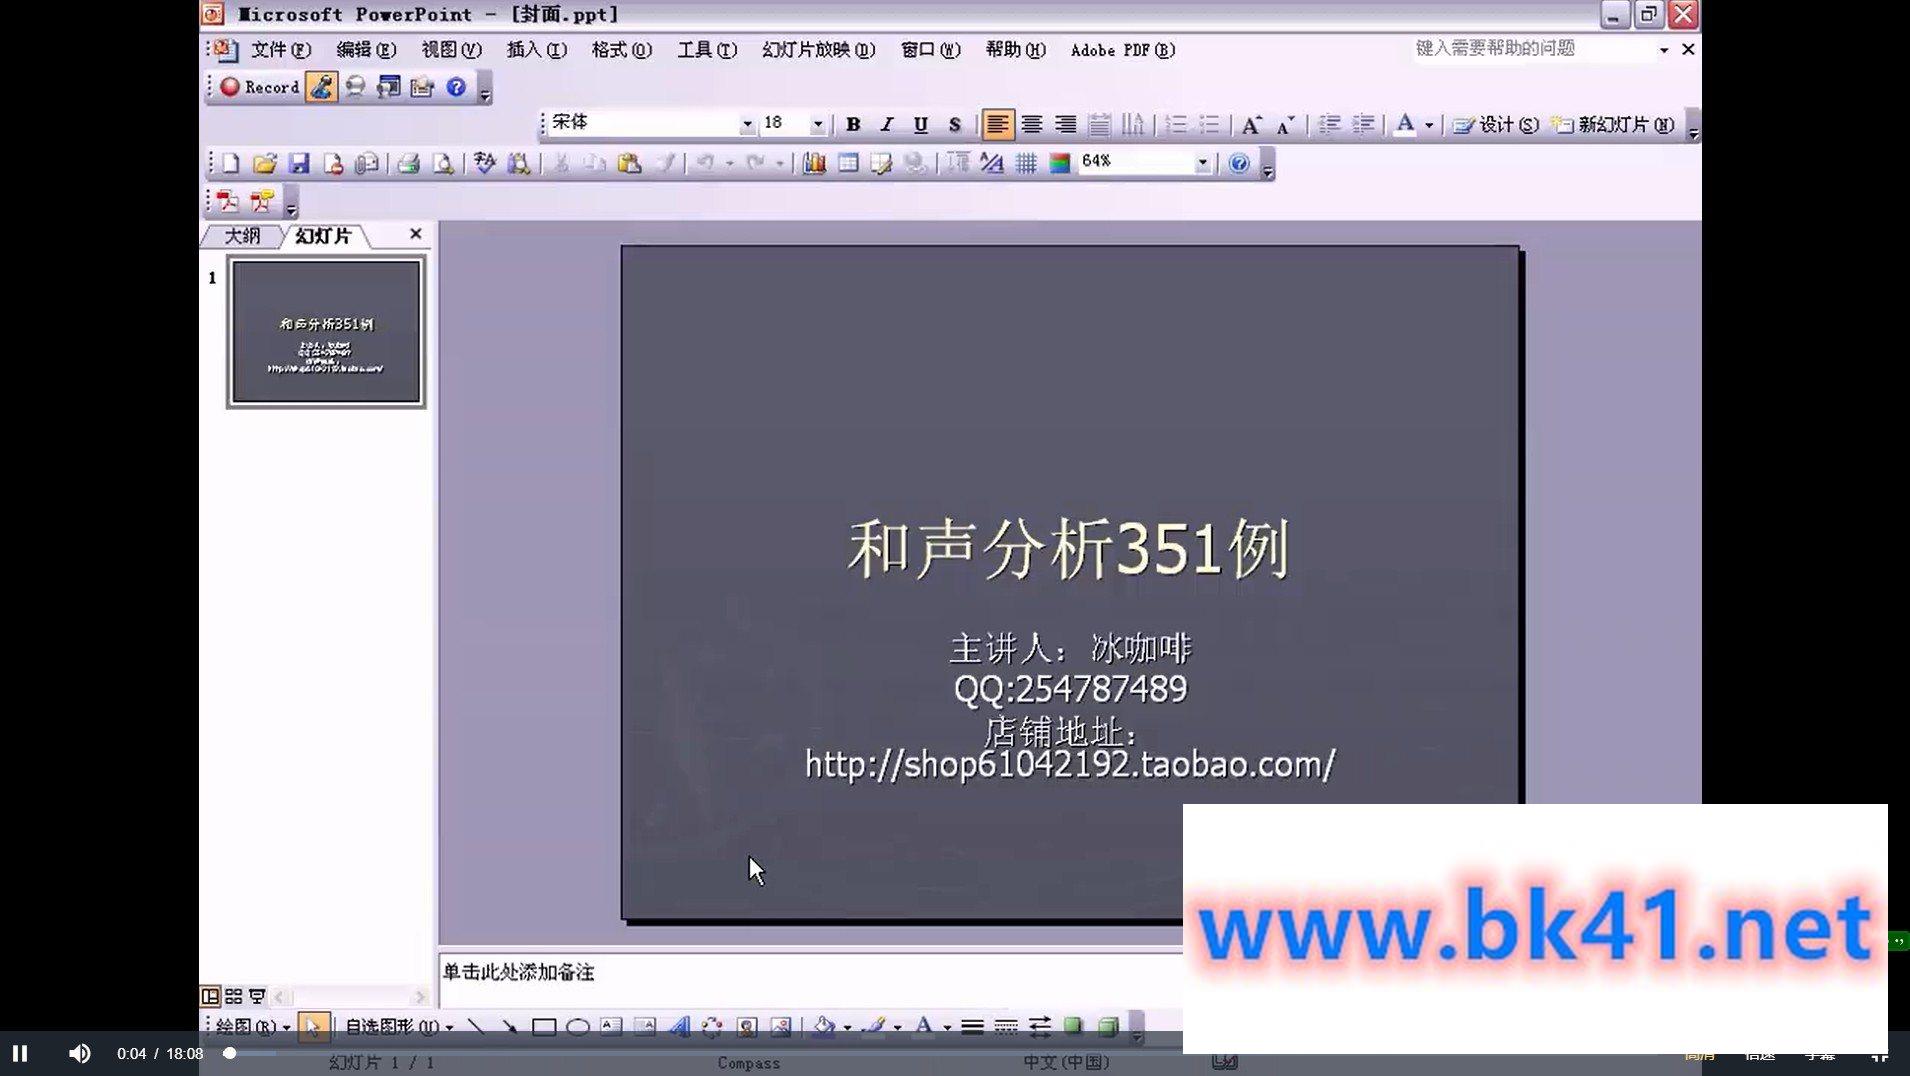
Task: Insert a rectangle shape from drawing toolbar
Action: [x=543, y=1026]
